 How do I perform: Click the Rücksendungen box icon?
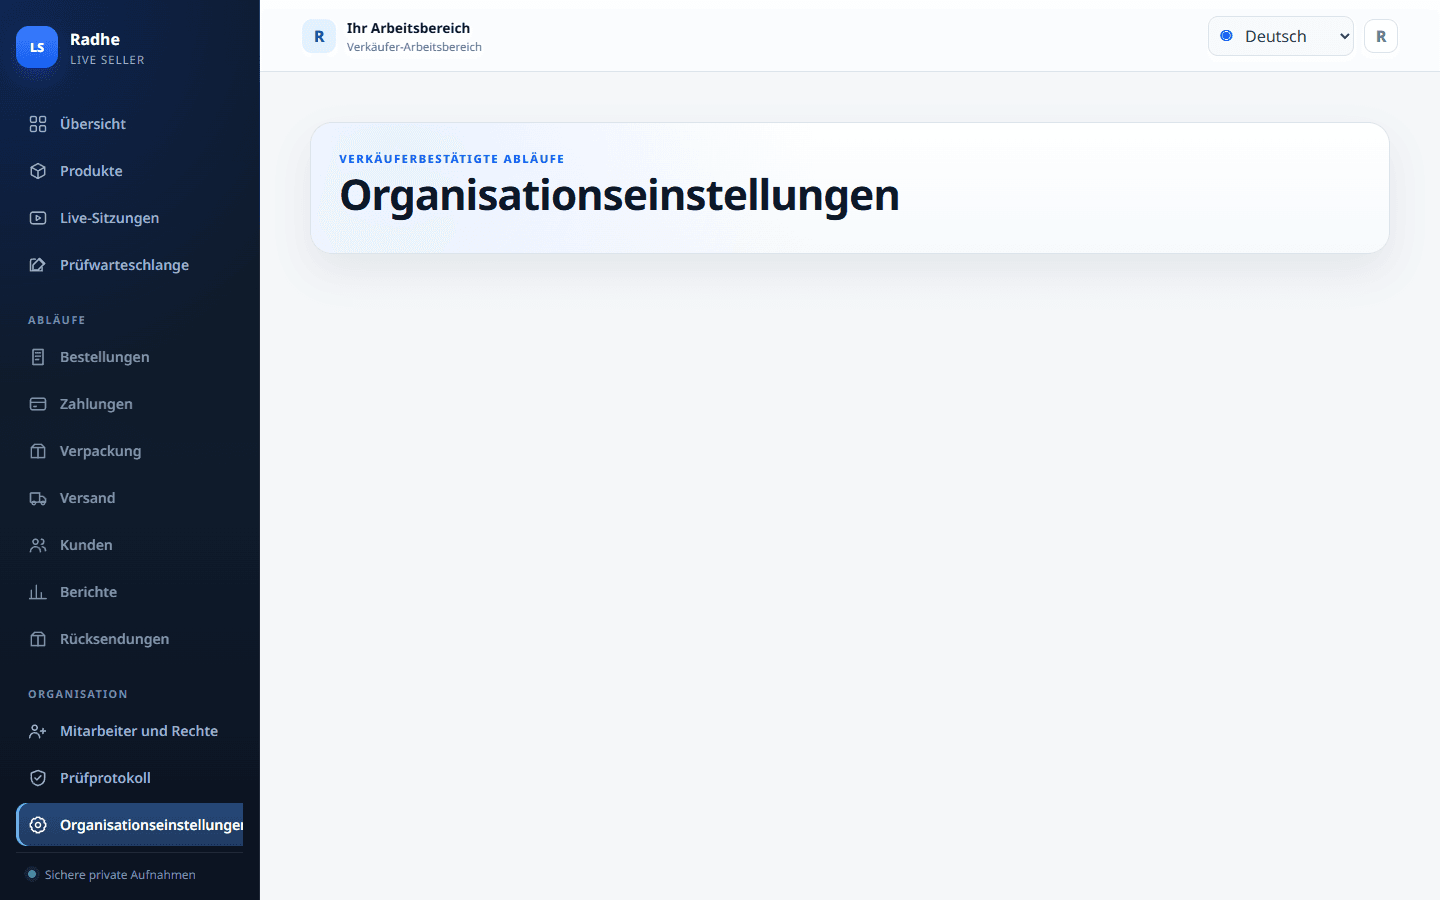click(x=38, y=639)
